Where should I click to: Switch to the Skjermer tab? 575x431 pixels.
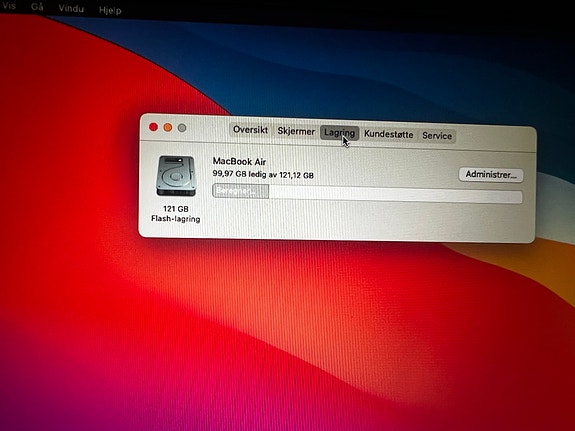point(296,131)
